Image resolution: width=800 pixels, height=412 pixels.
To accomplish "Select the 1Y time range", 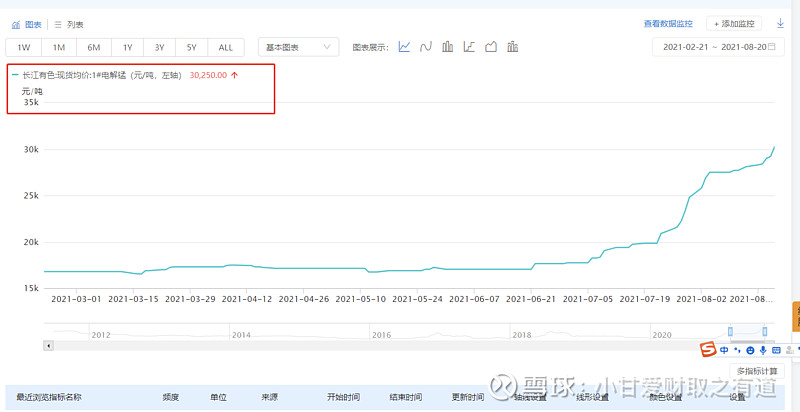I will 128,47.
